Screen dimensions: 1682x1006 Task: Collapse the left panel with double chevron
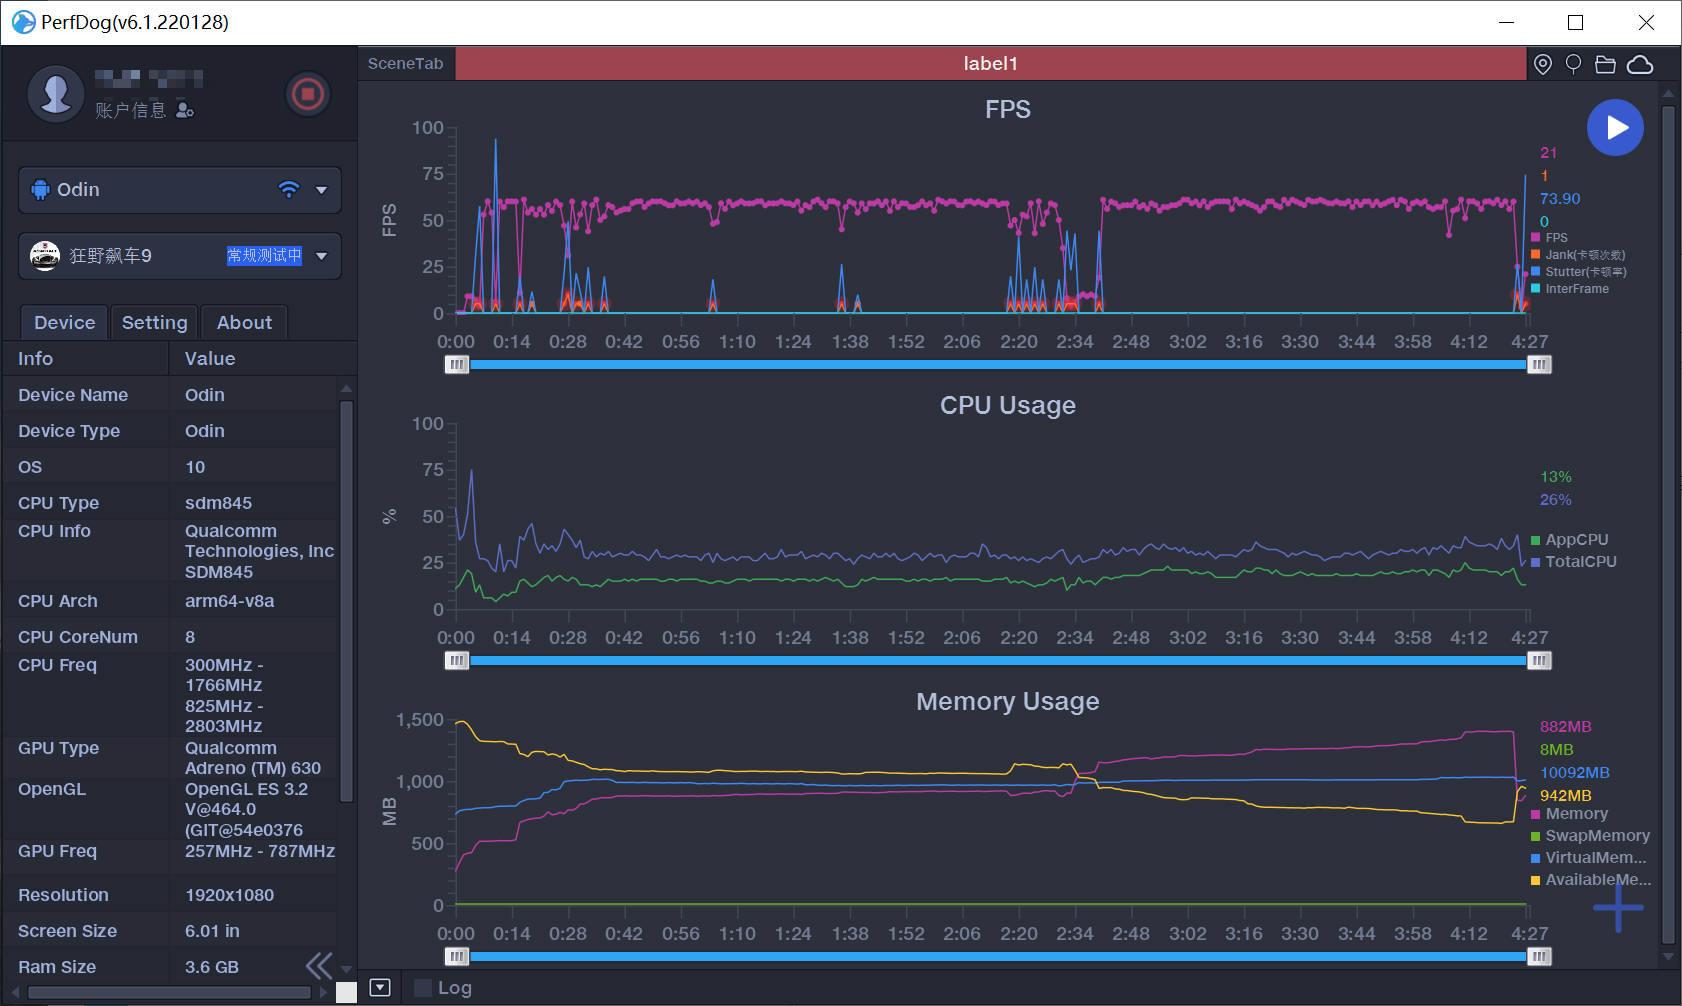point(319,966)
